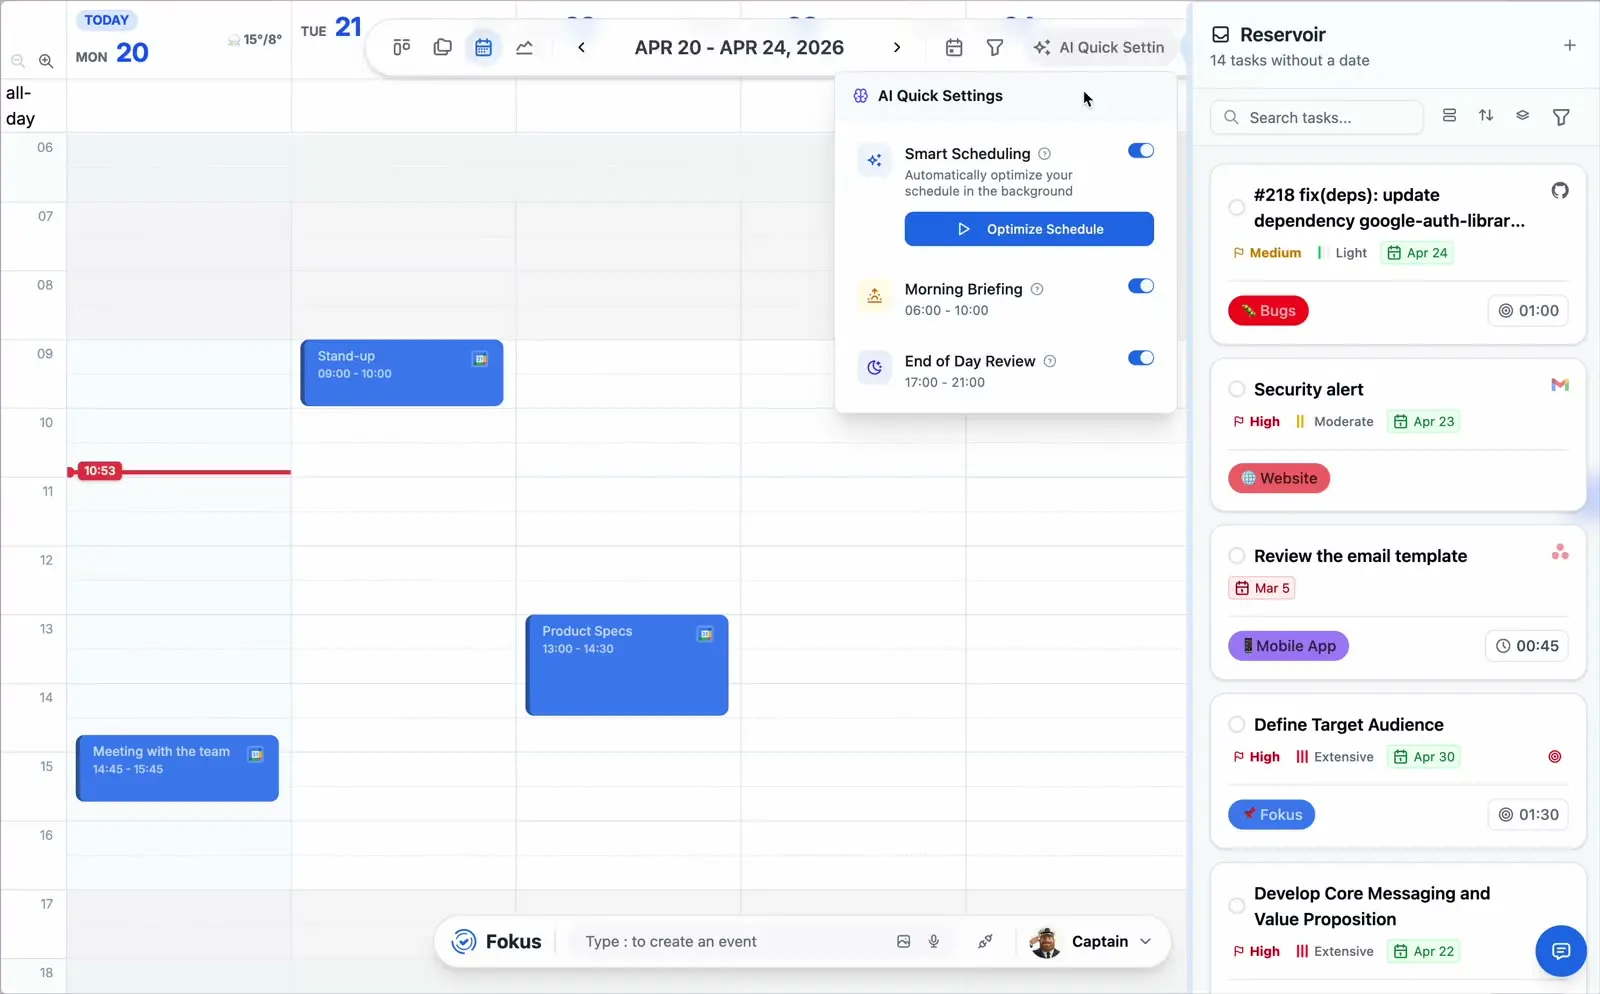This screenshot has width=1600, height=994.
Task: Mark #218 fix(deps) task complete
Action: click(1237, 208)
